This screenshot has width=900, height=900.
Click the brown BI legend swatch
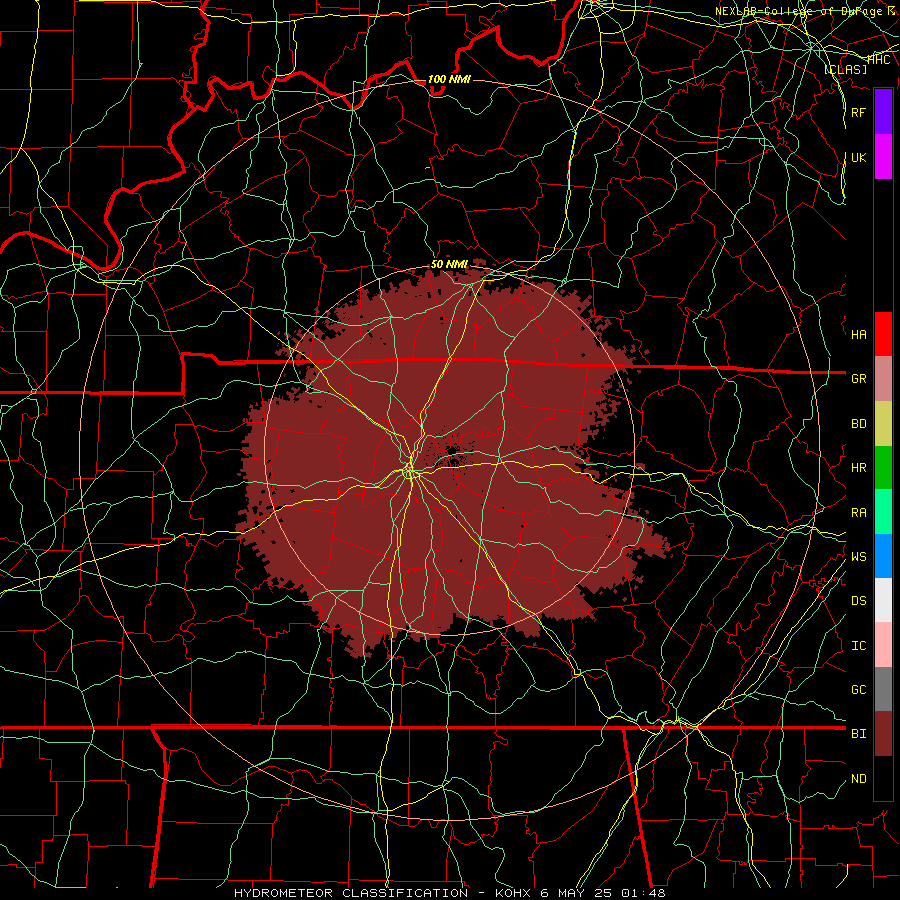883,734
